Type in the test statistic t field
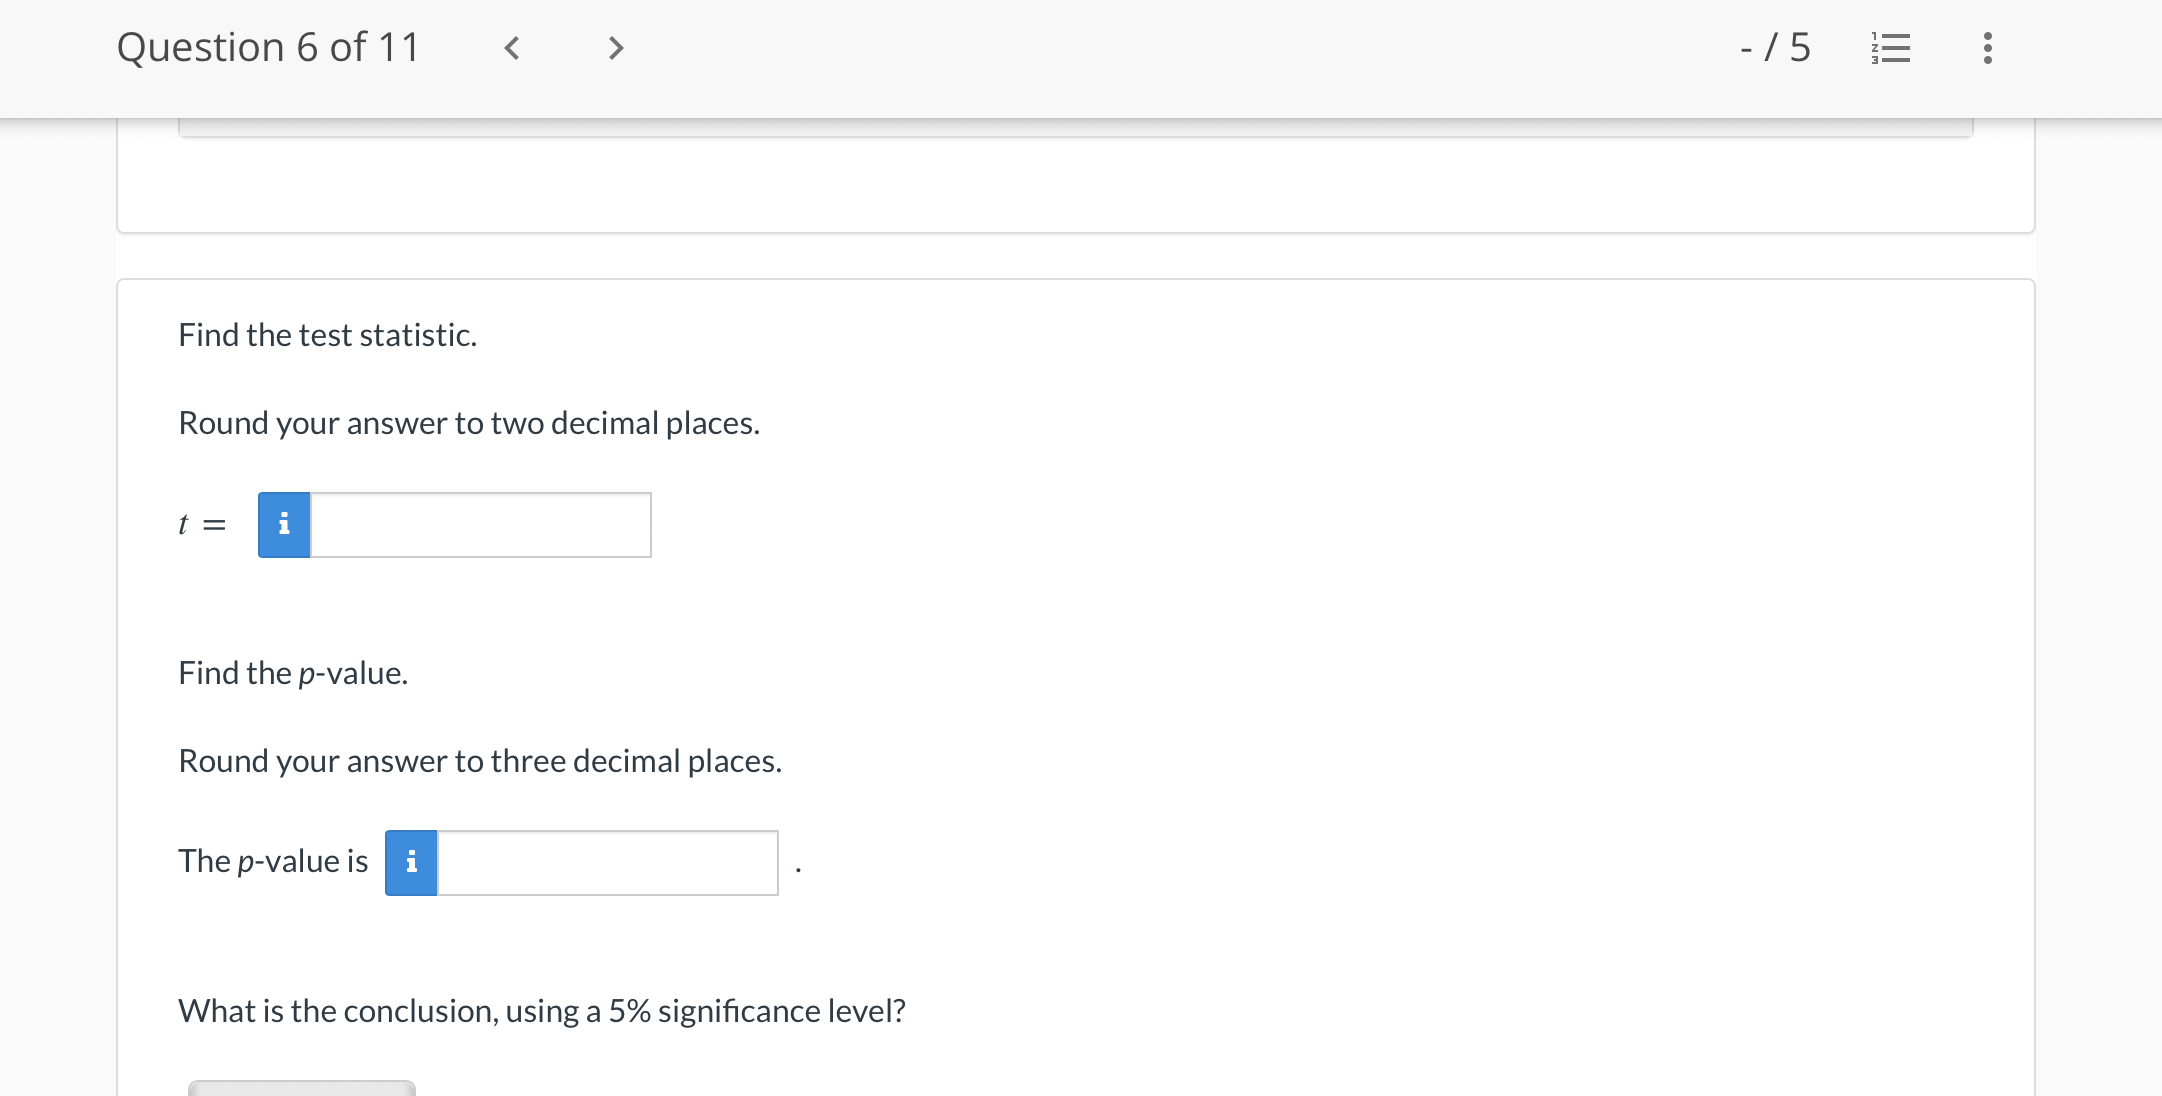Screen dimensions: 2162x1096 pos(480,525)
